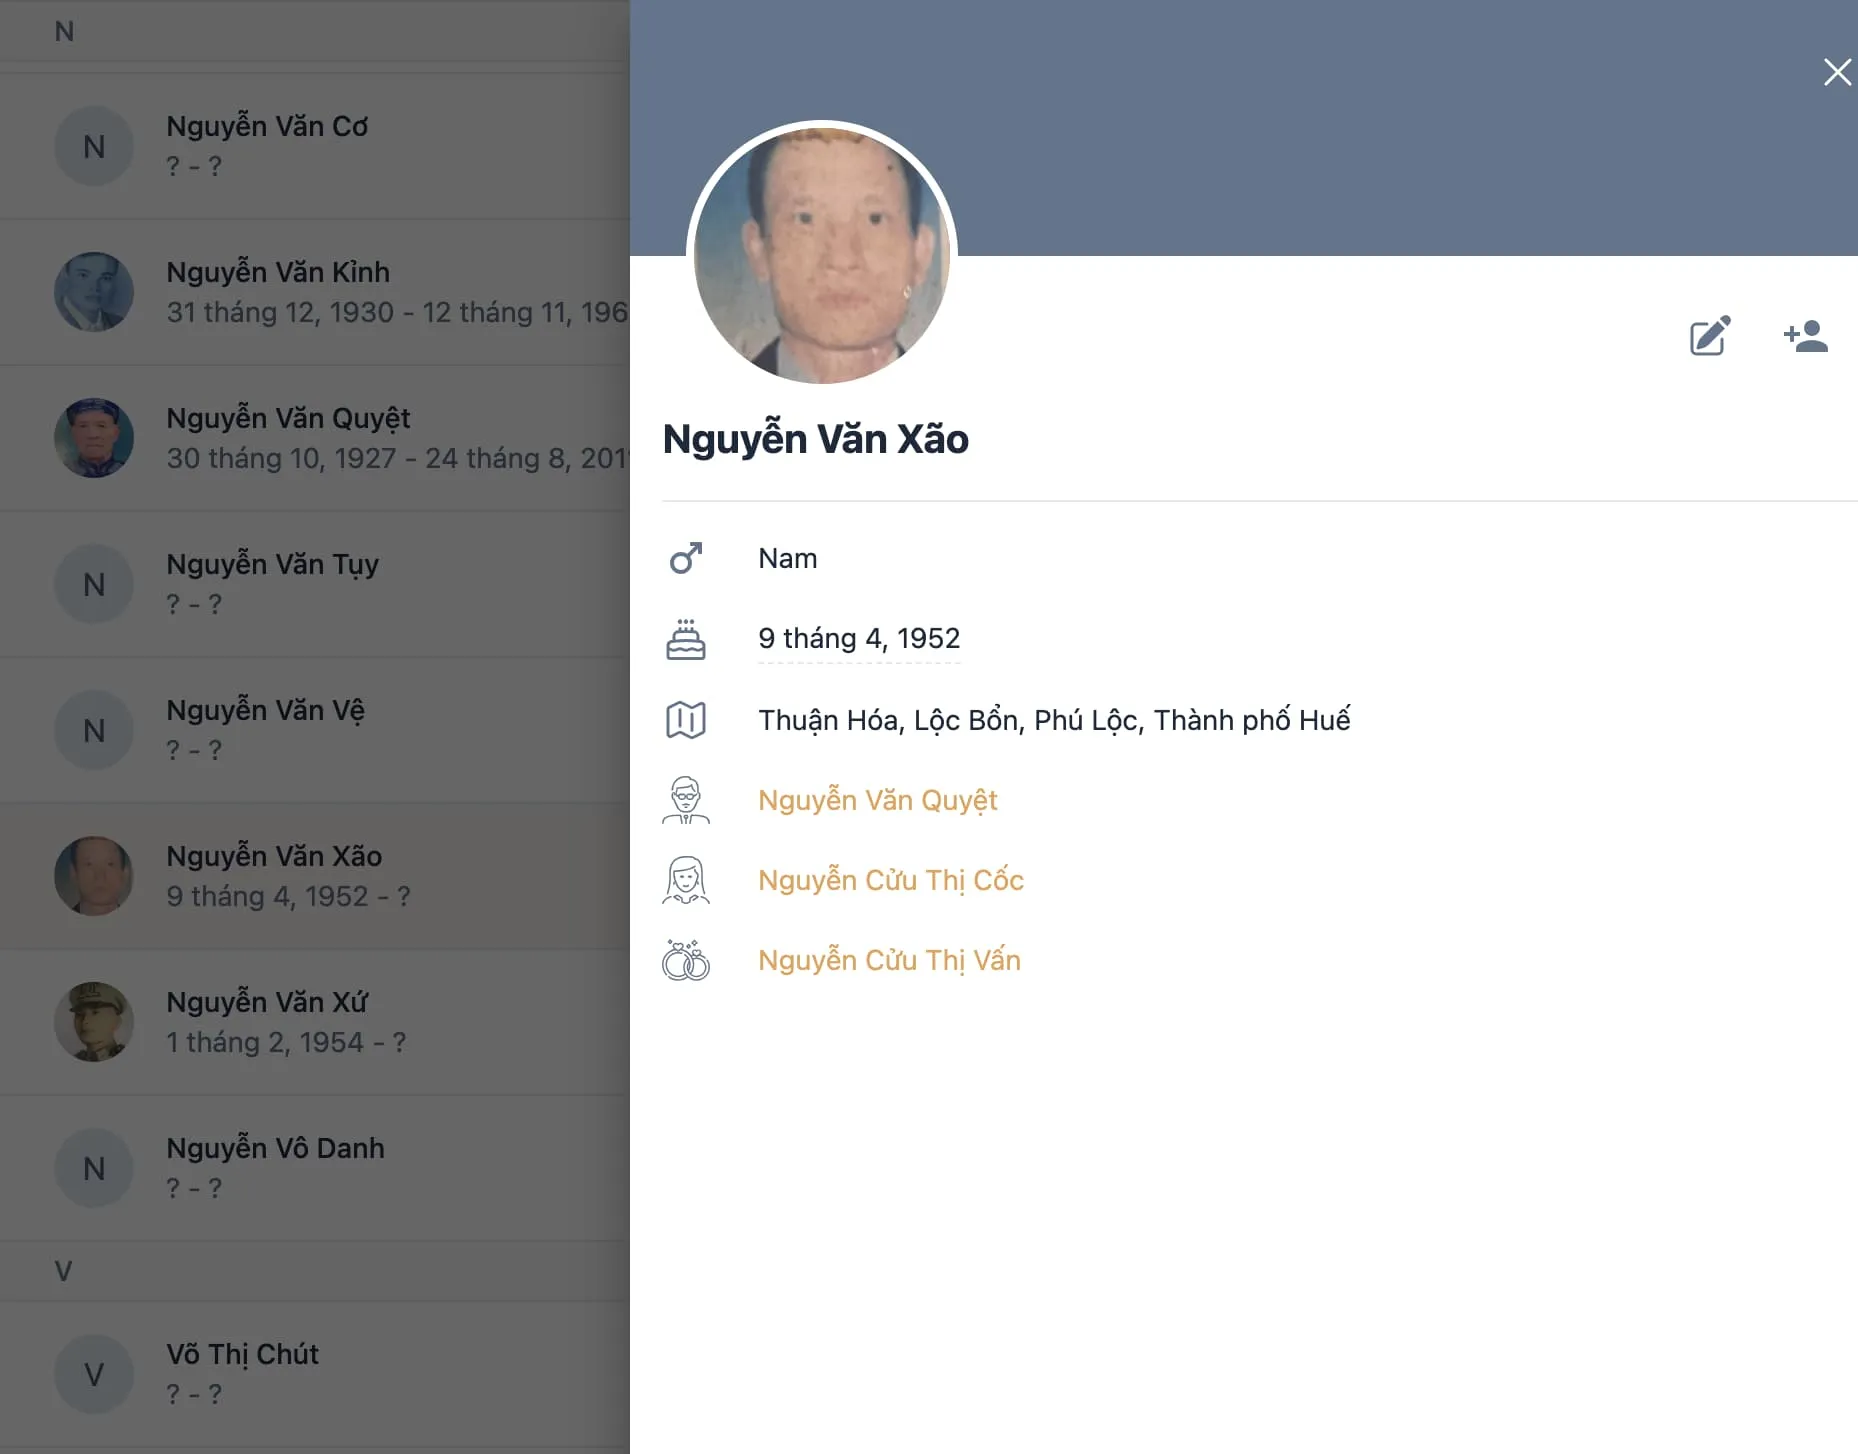Select Nguyễn Vô Danh list entry
The width and height of the screenshot is (1858, 1454).
(275, 1149)
